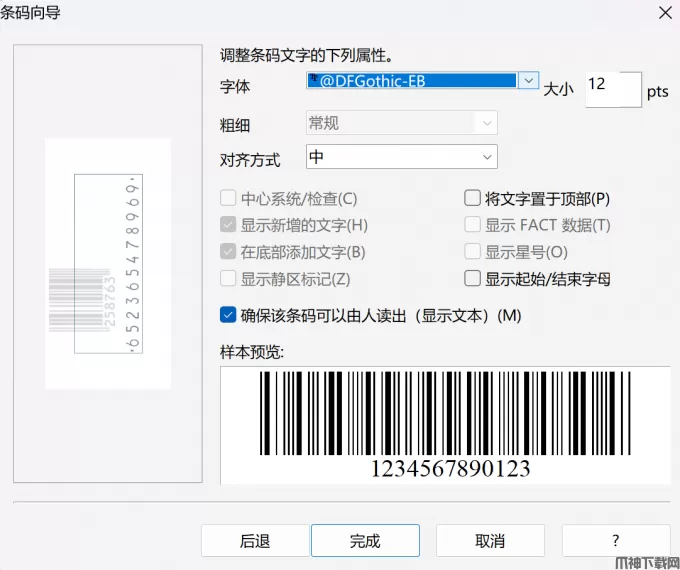This screenshot has width=680, height=570.
Task: Open the 对齐方式 alignment dropdown
Action: click(x=486, y=157)
